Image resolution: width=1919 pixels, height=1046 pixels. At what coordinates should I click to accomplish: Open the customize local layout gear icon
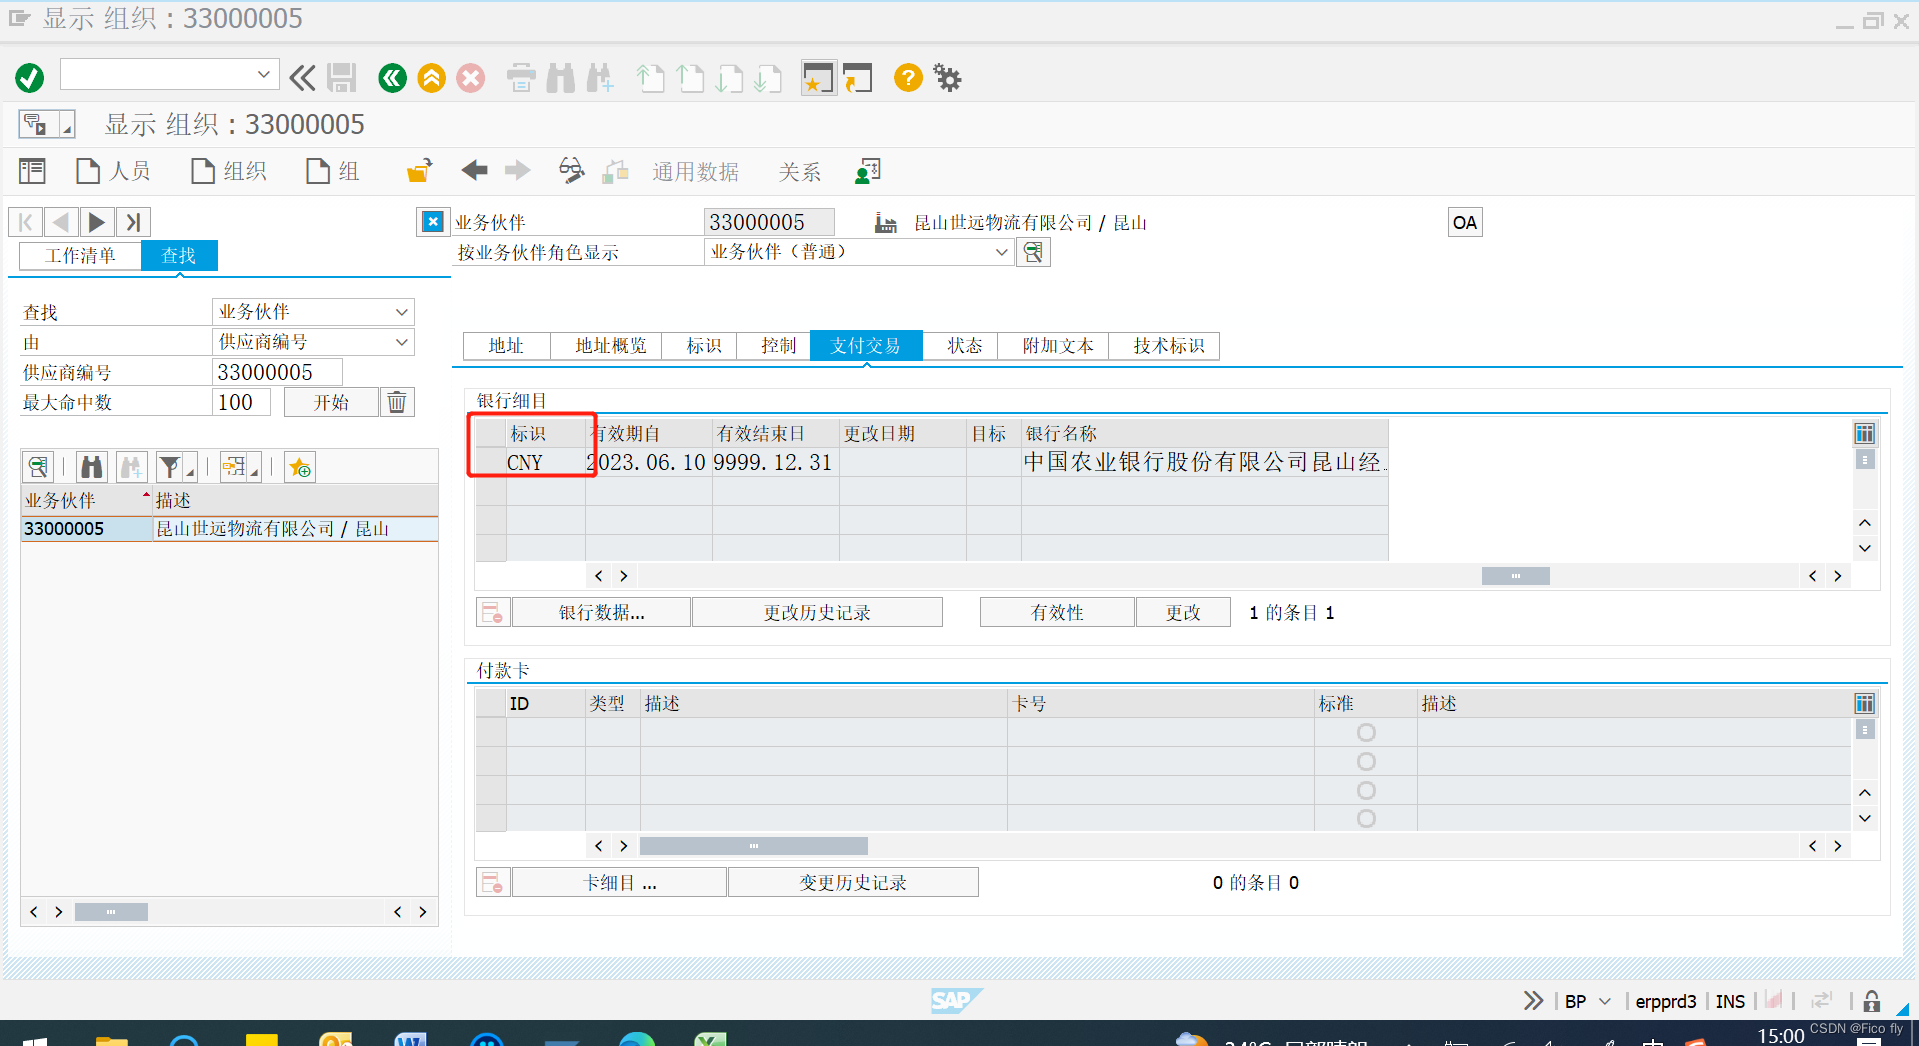pyautogui.click(x=945, y=77)
